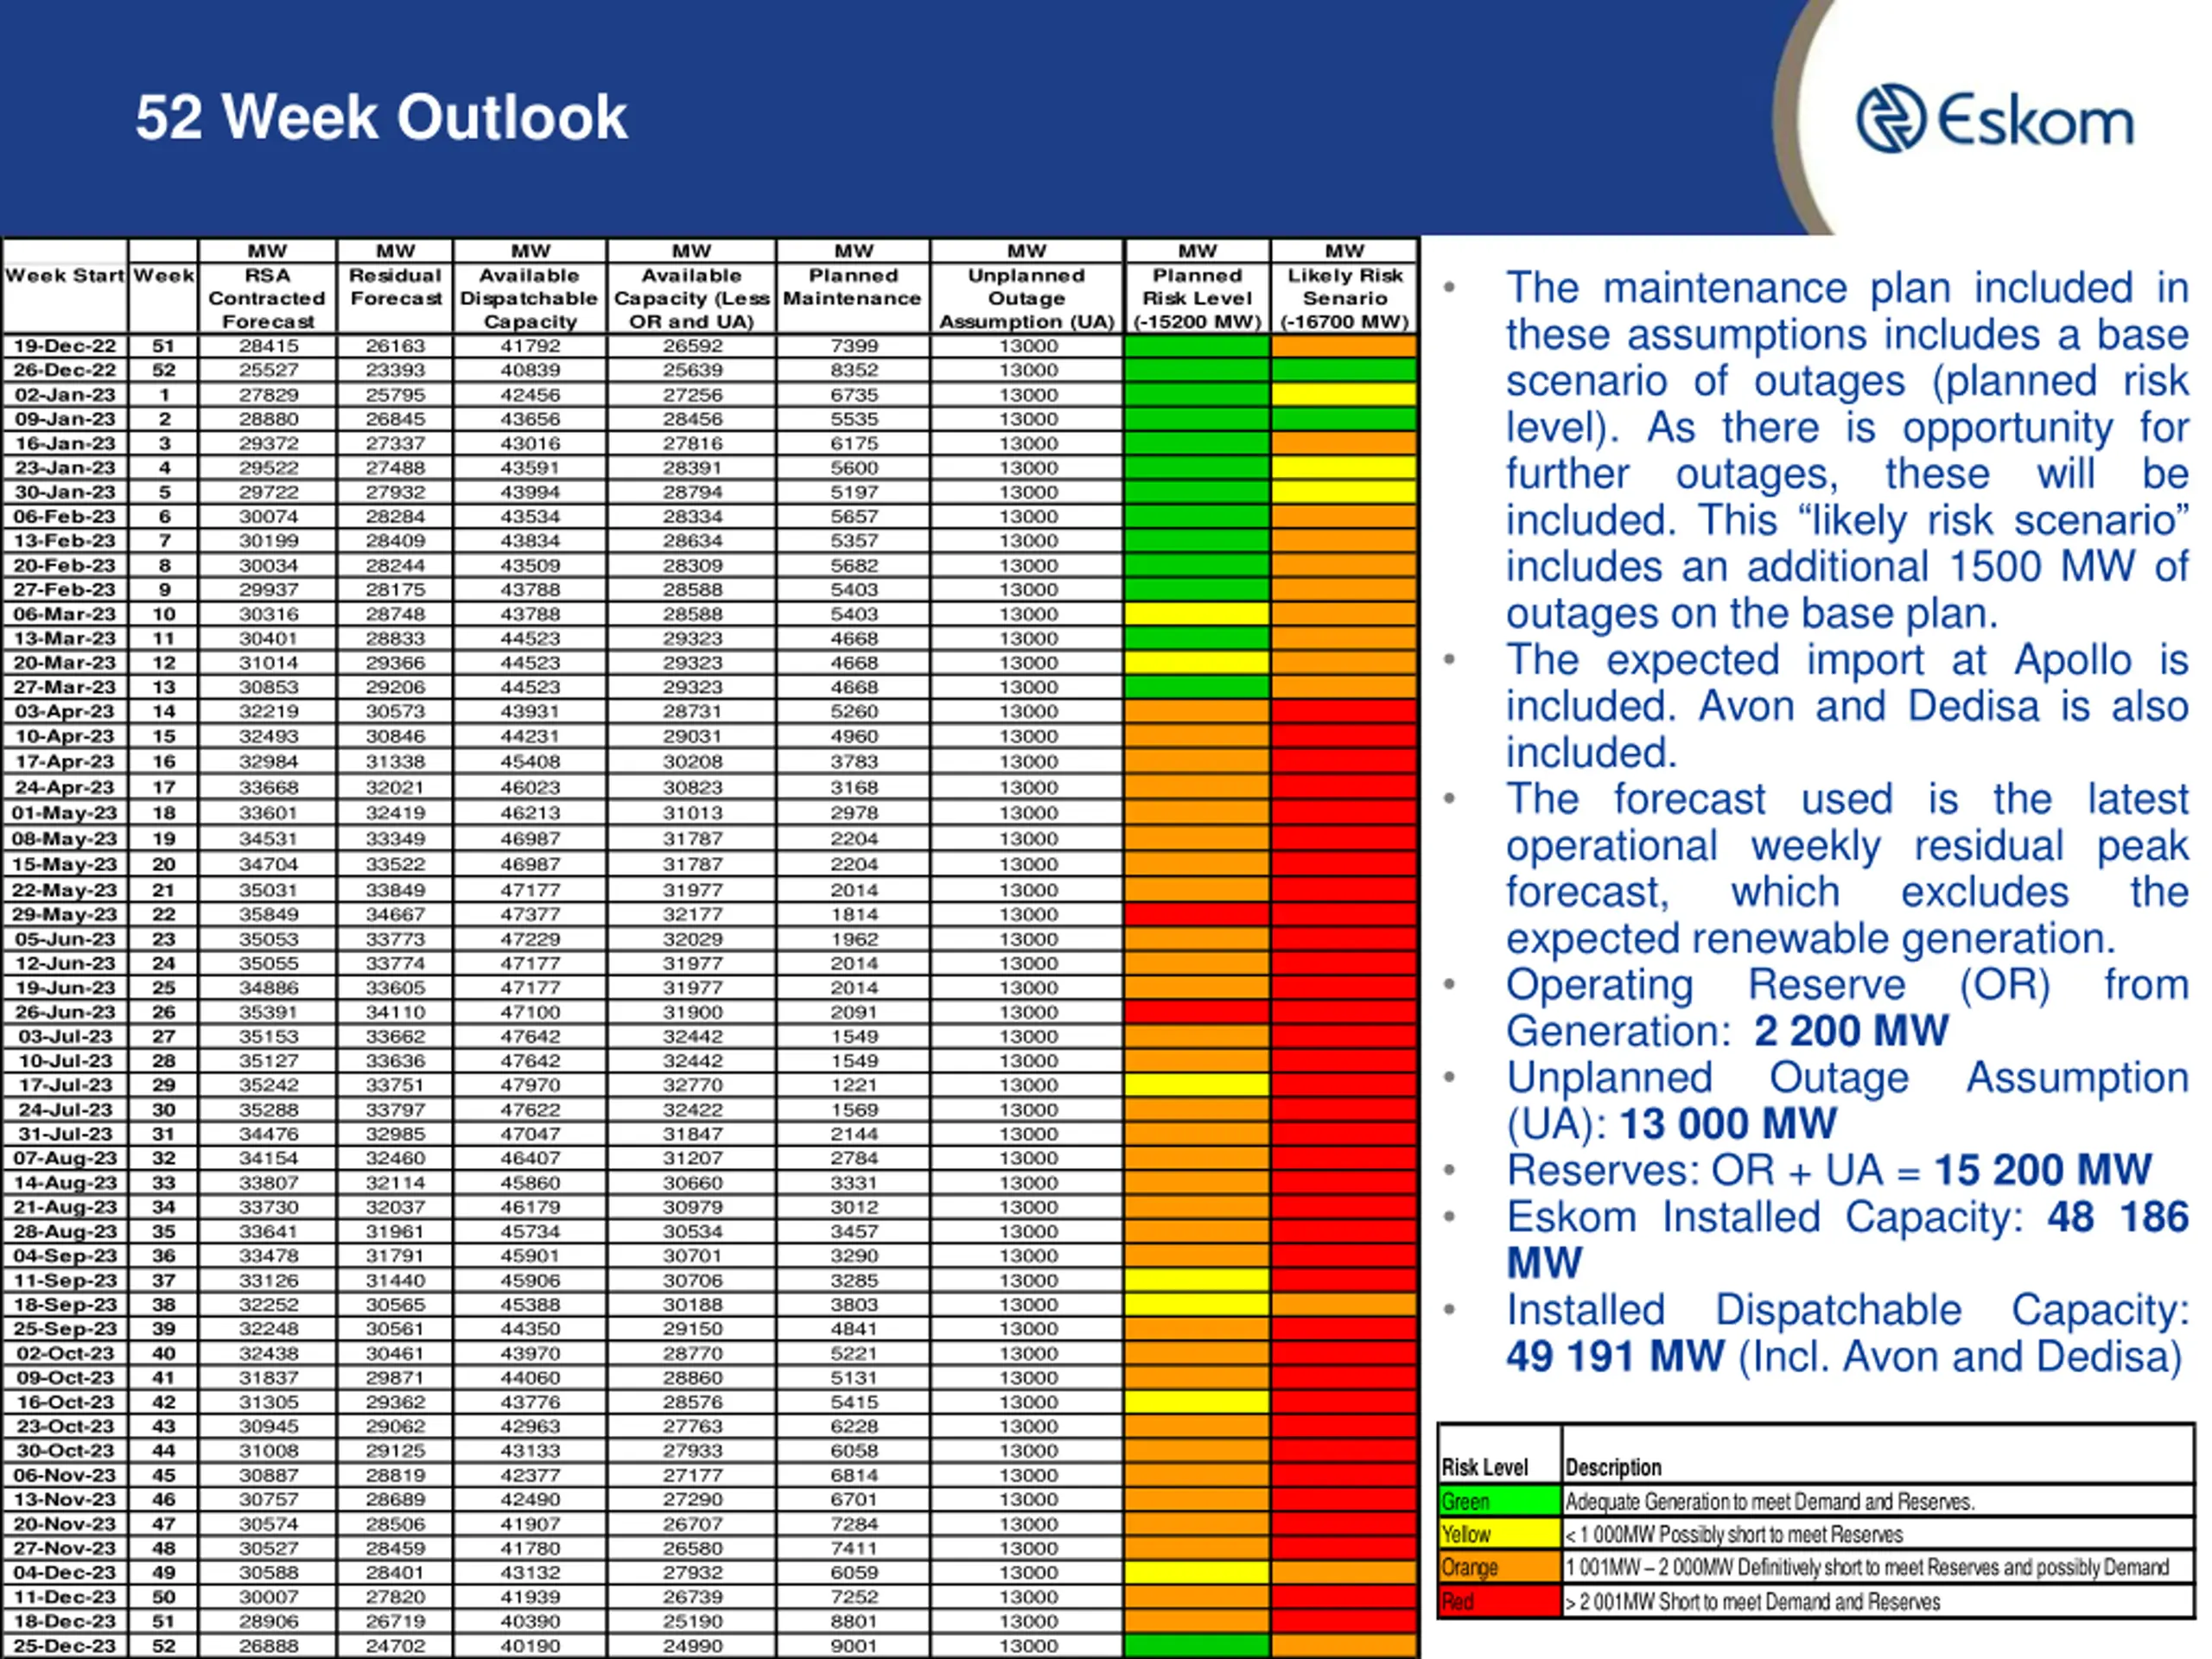Select the bold '2 200 MW' operating reserve text
The width and height of the screenshot is (2212, 1659).
pos(1851,1031)
